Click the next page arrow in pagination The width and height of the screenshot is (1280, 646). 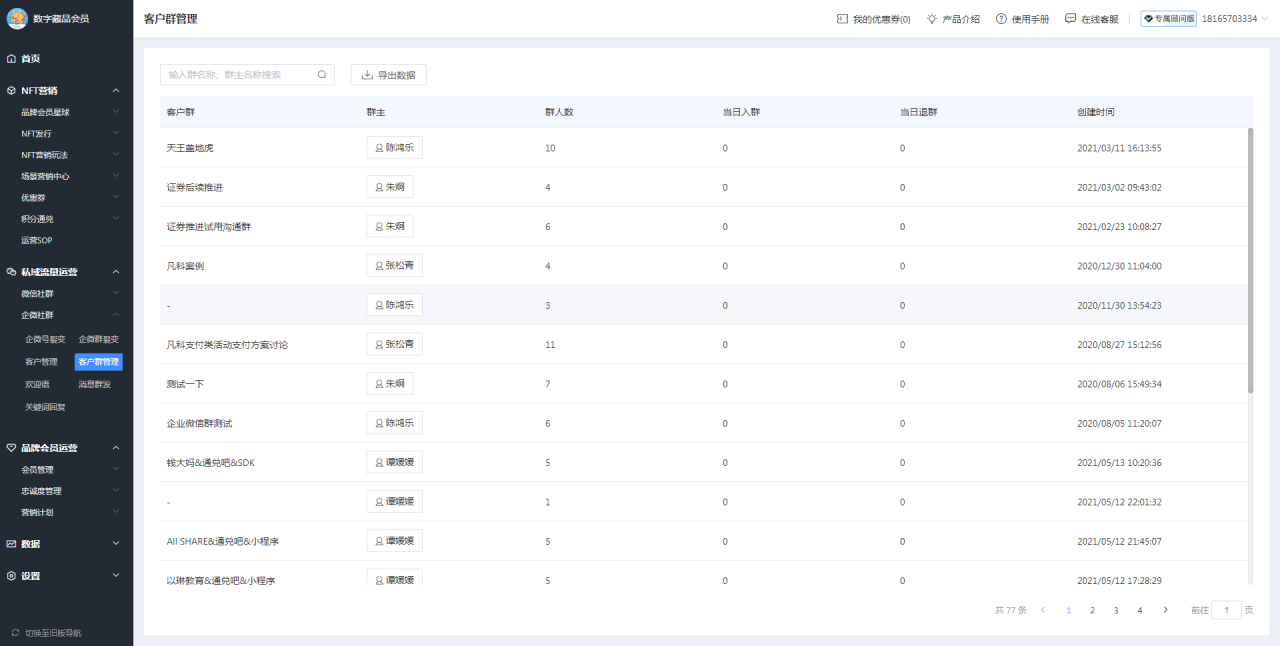click(1165, 610)
